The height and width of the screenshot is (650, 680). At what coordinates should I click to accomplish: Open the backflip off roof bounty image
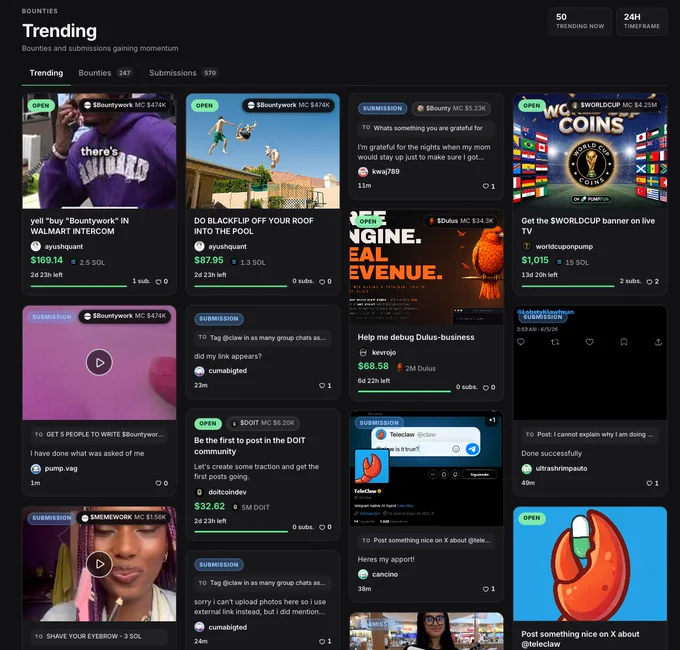(x=263, y=151)
